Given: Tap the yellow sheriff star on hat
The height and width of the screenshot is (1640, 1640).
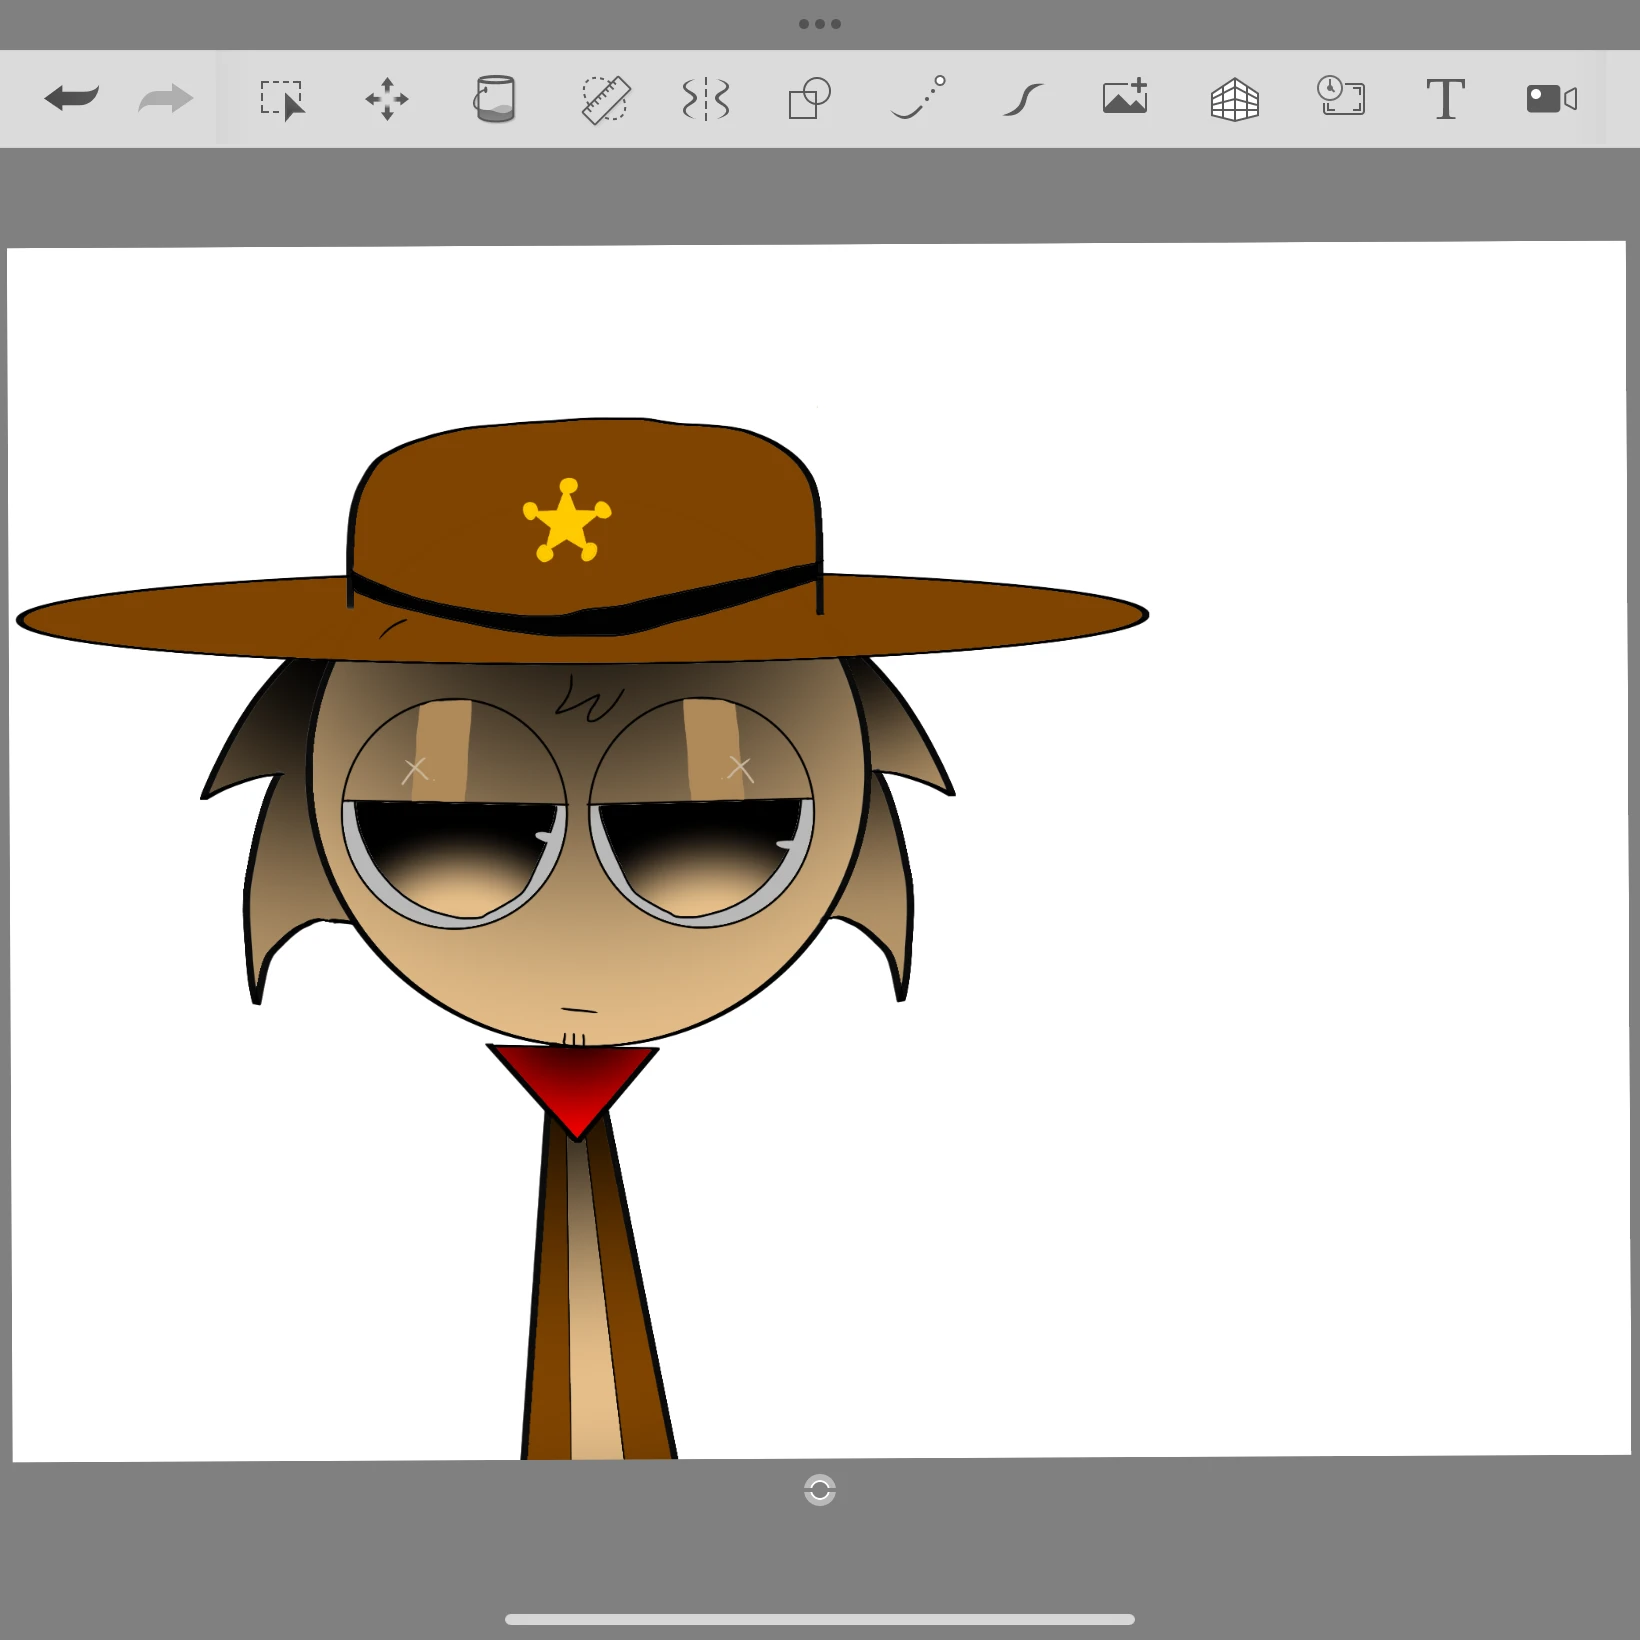Looking at the screenshot, I should pyautogui.click(x=567, y=521).
